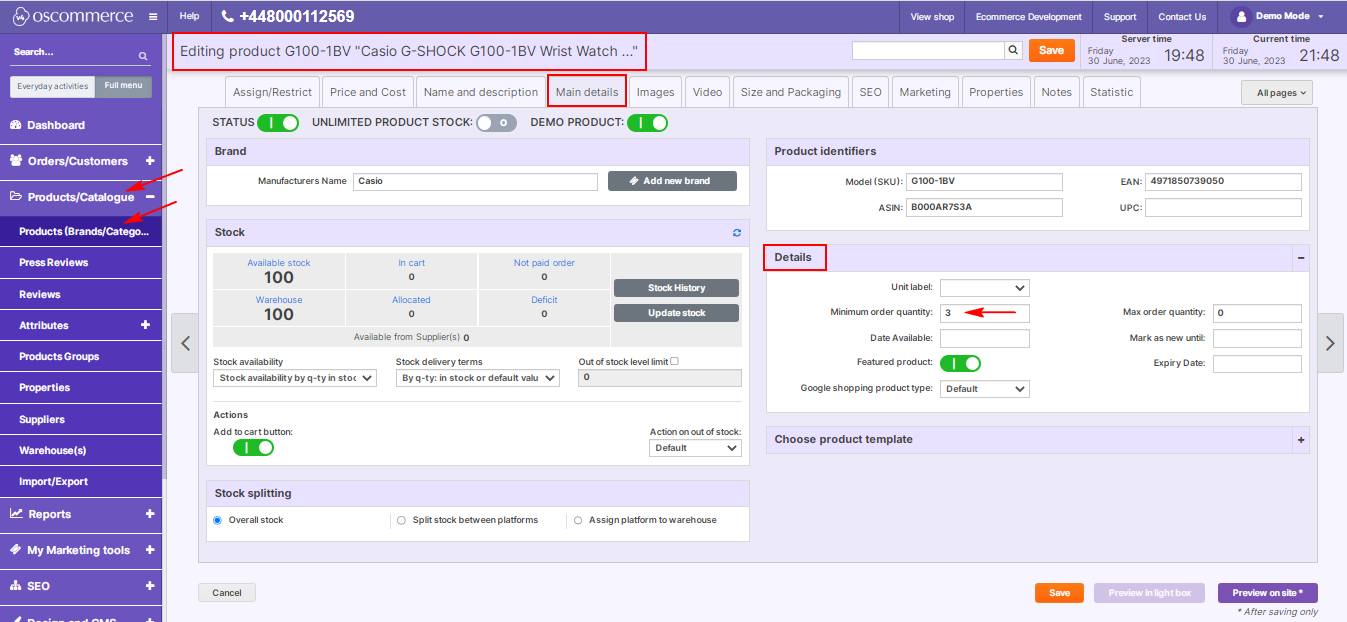This screenshot has height=622, width=1347.
Task: Open the Demo Mode user avatar
Action: coord(1241,17)
